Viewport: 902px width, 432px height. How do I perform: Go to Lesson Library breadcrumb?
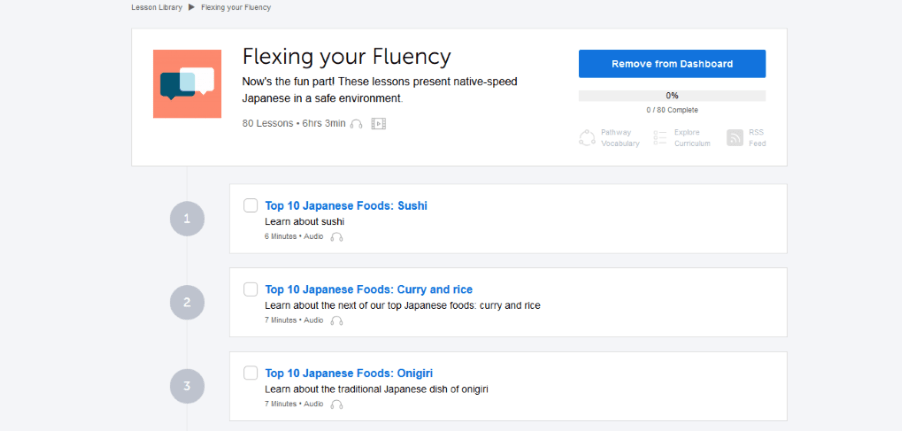tap(156, 7)
